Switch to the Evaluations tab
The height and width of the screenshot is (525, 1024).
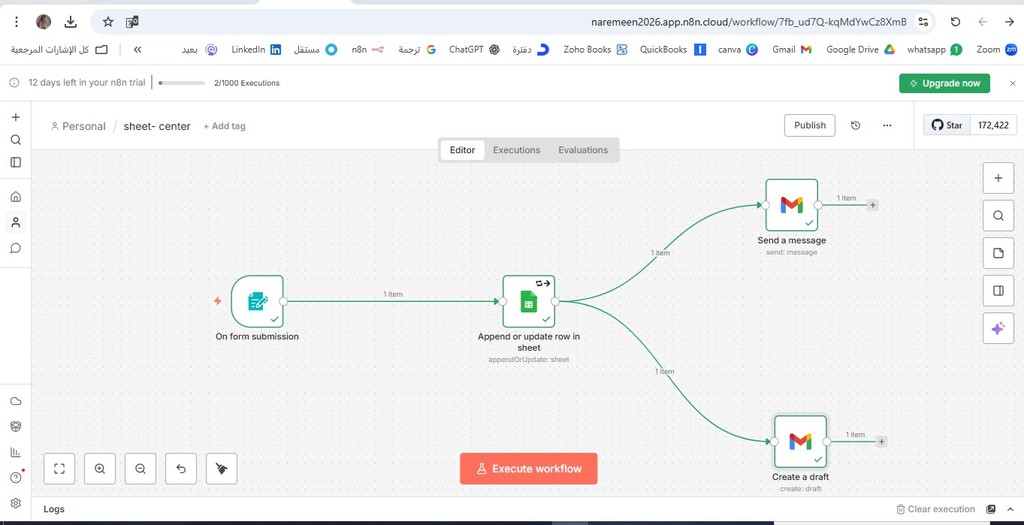[583, 150]
